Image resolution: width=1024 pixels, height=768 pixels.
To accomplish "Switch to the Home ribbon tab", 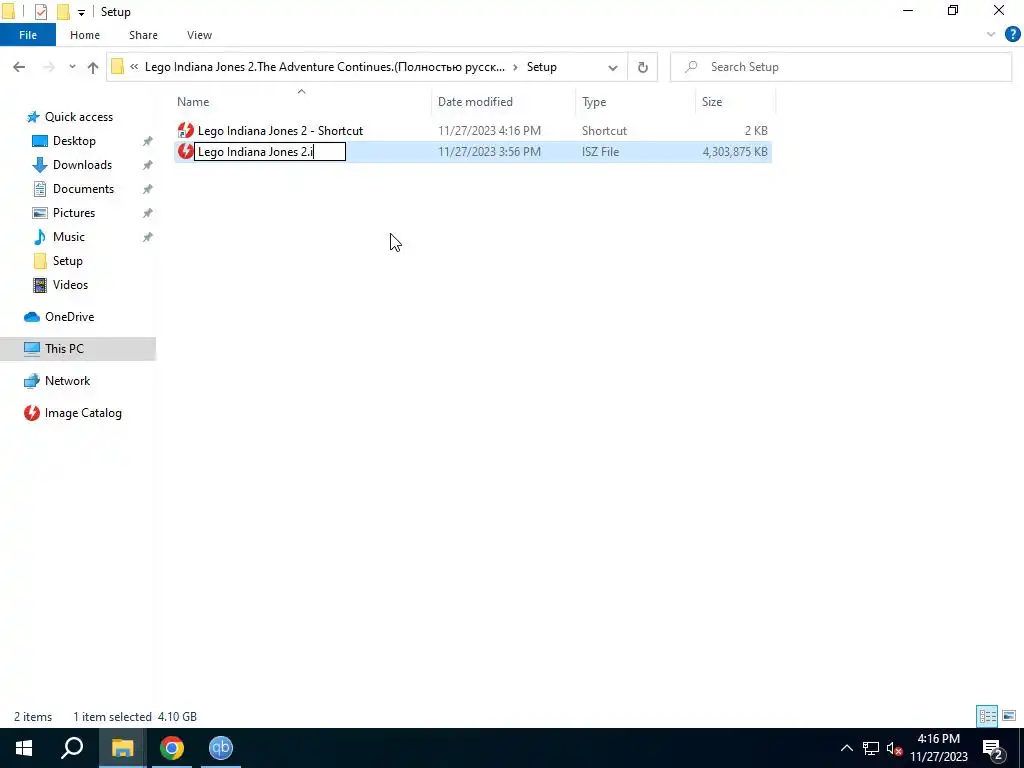I will coord(85,35).
